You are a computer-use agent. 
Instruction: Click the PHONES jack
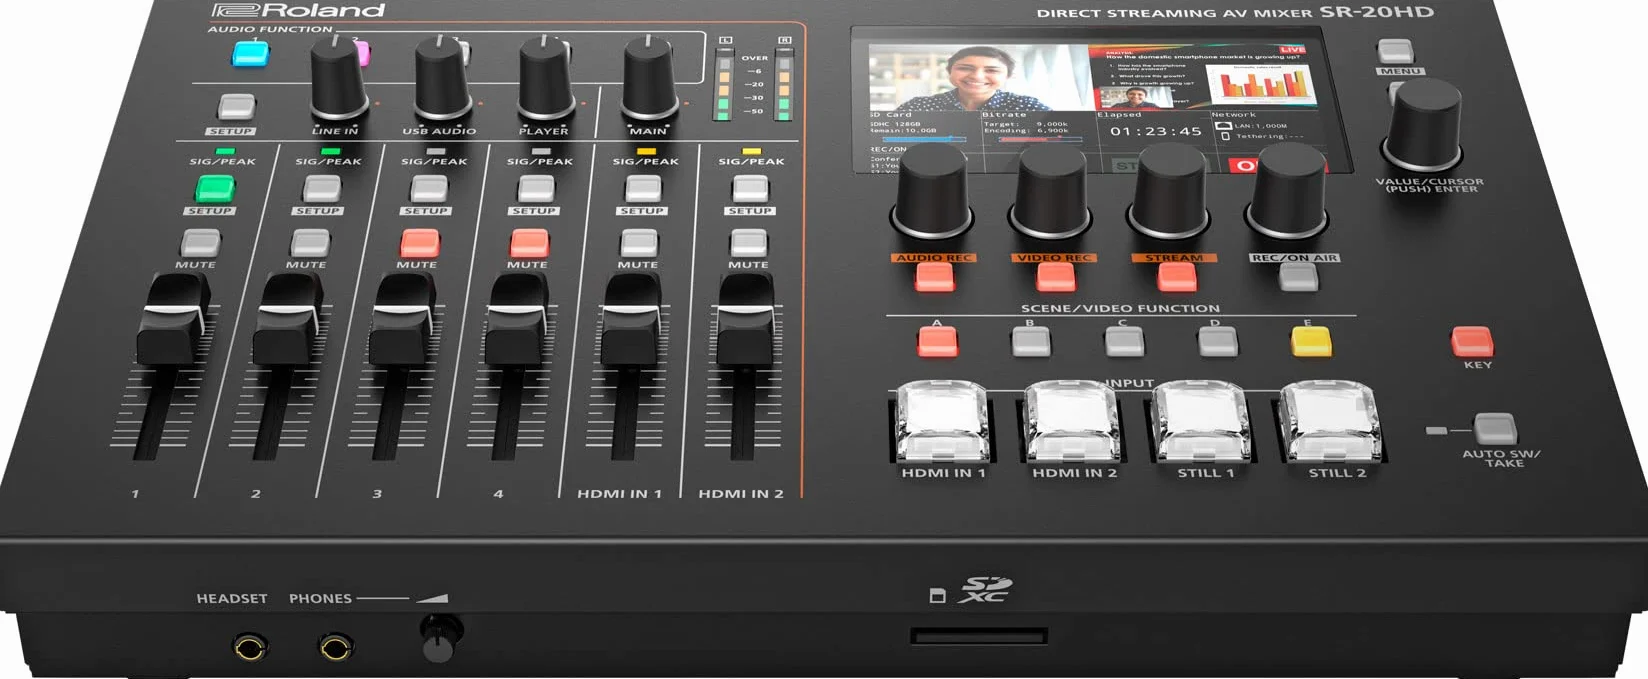pyautogui.click(x=336, y=648)
